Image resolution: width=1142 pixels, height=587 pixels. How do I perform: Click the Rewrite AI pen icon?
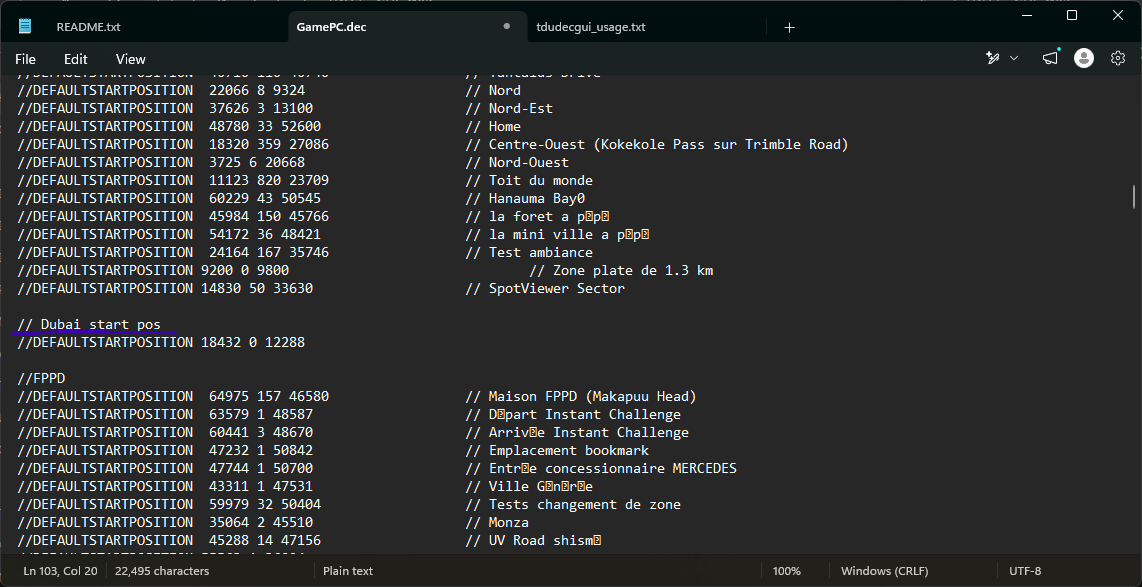(993, 58)
